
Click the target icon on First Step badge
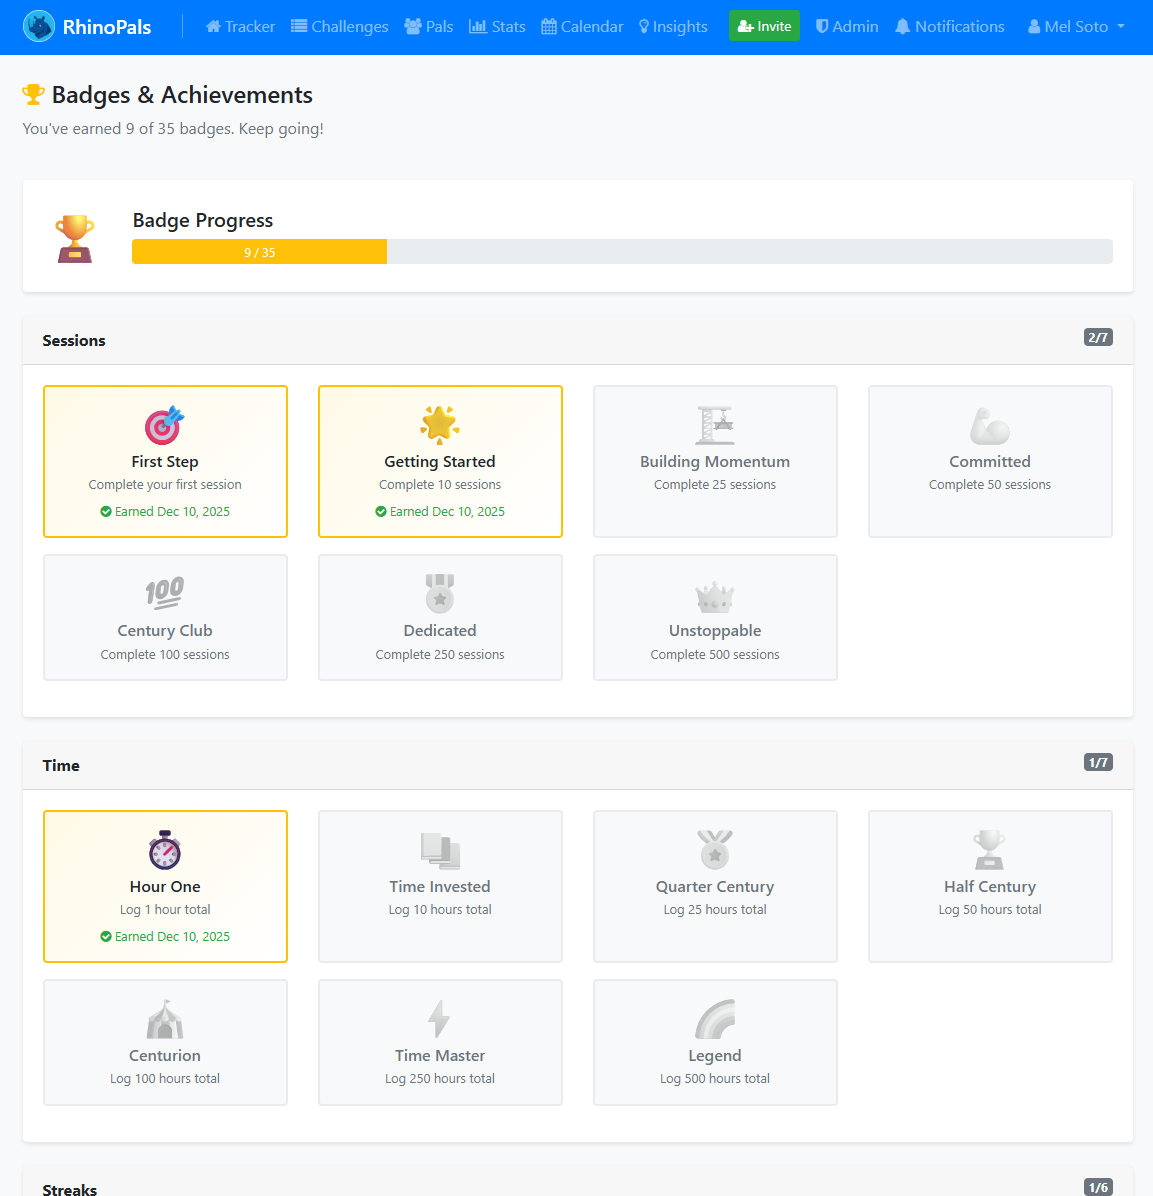click(165, 425)
